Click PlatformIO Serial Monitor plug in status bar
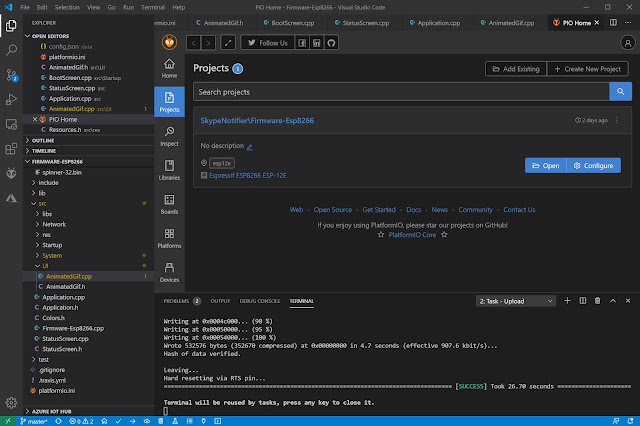This screenshot has width=640, height=426. [203, 421]
